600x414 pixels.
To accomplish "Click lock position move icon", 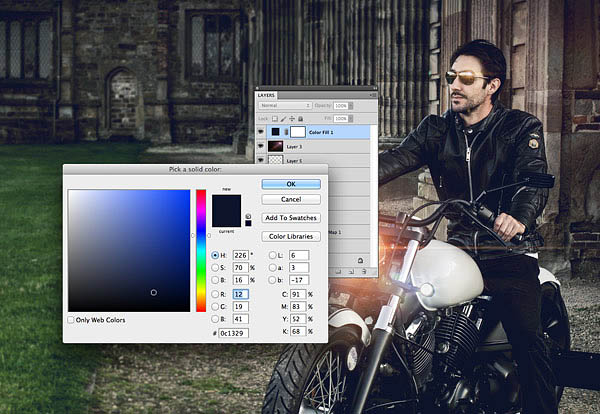I will point(292,119).
